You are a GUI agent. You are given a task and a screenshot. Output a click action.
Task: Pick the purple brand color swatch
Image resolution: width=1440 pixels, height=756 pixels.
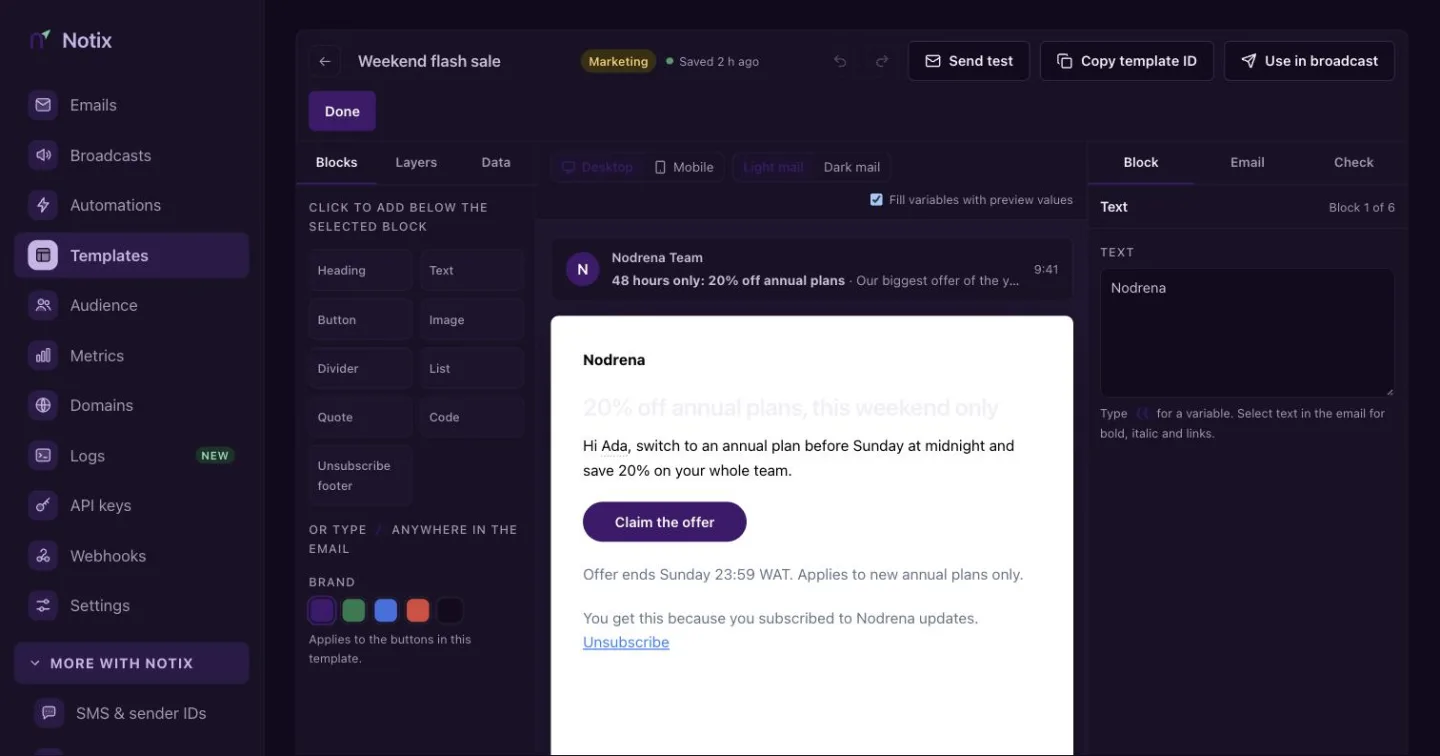(x=322, y=610)
